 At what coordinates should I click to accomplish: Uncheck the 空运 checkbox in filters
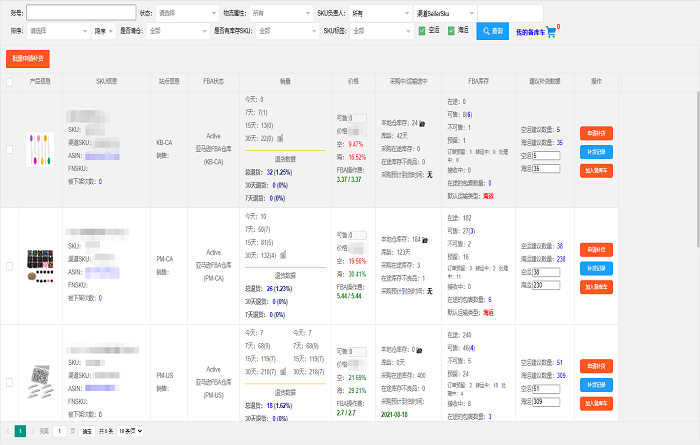click(422, 30)
